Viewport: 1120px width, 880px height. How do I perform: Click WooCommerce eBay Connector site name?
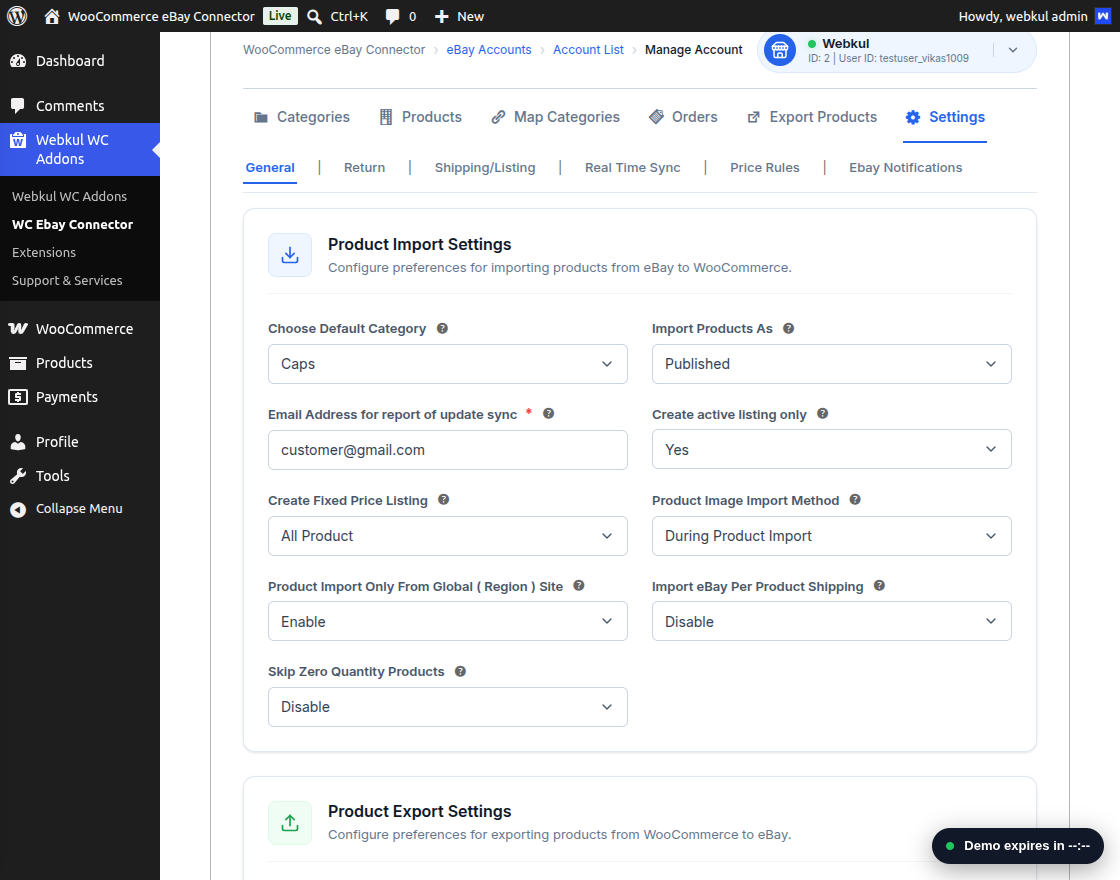[161, 16]
